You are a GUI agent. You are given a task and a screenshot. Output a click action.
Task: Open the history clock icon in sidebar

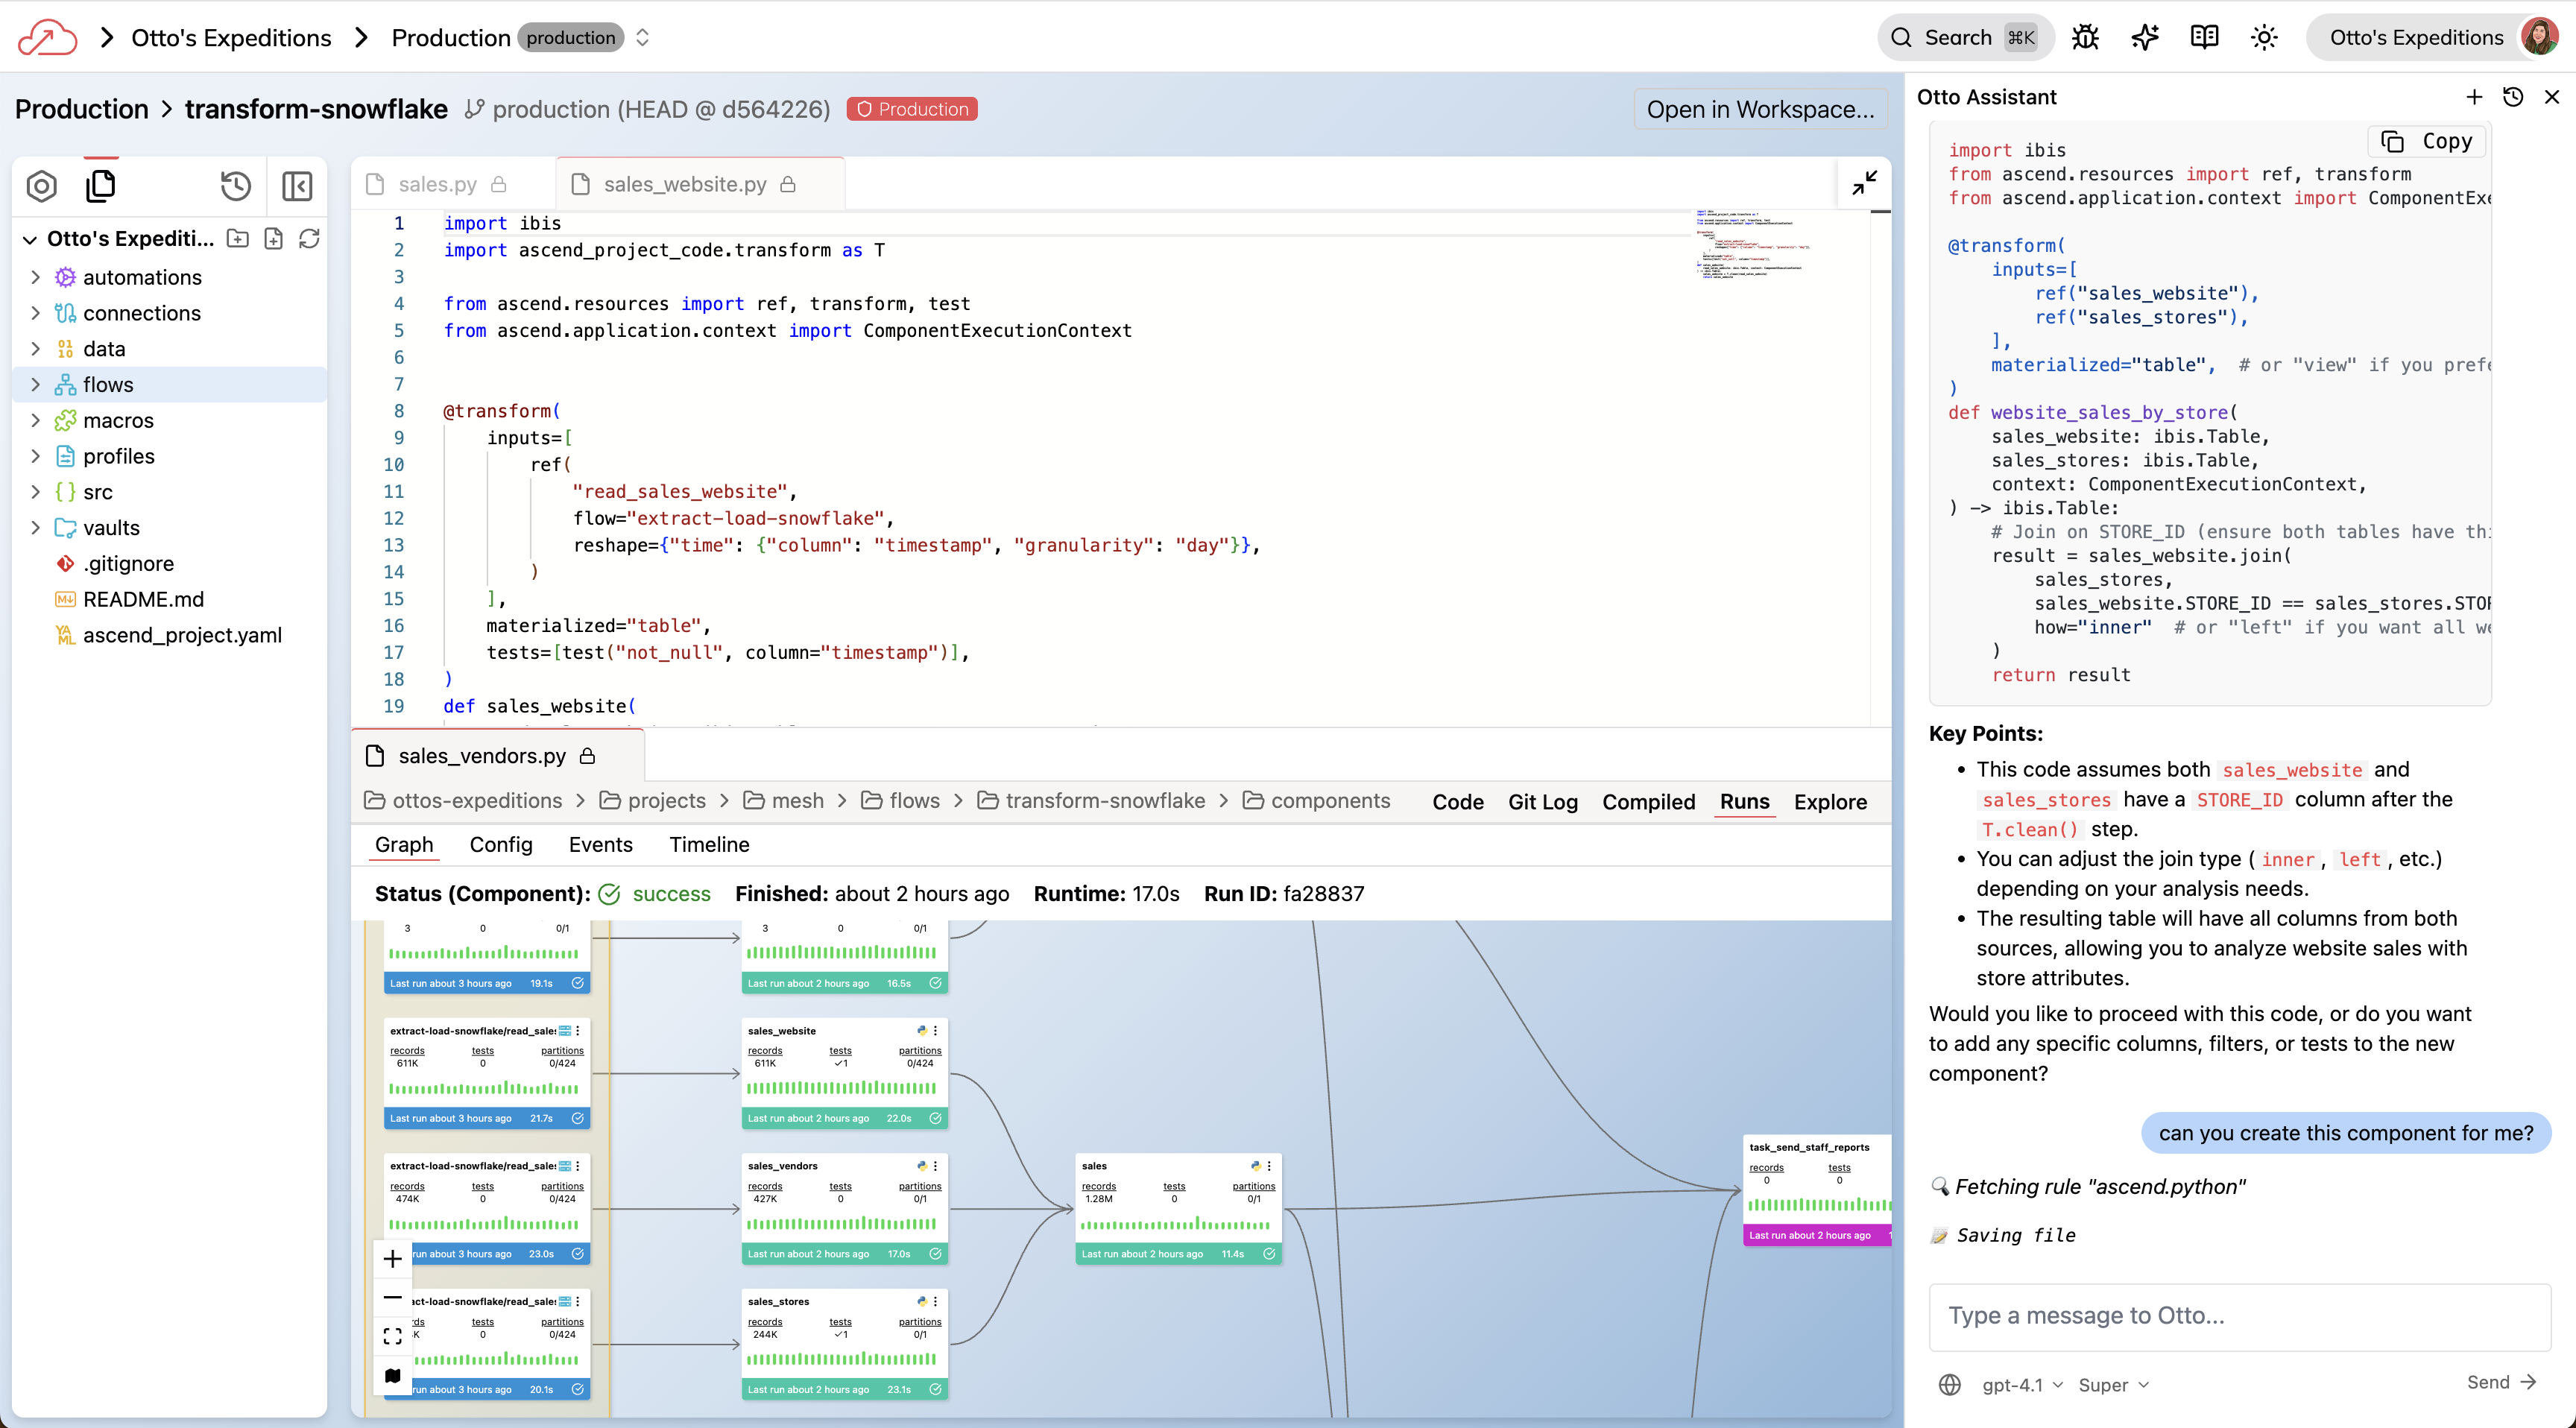235,186
